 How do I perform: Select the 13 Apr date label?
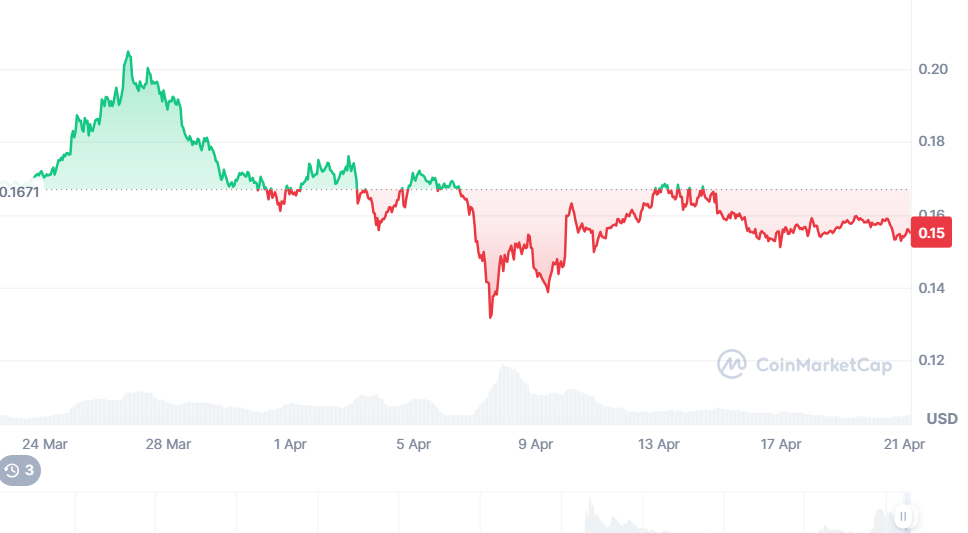(x=659, y=444)
